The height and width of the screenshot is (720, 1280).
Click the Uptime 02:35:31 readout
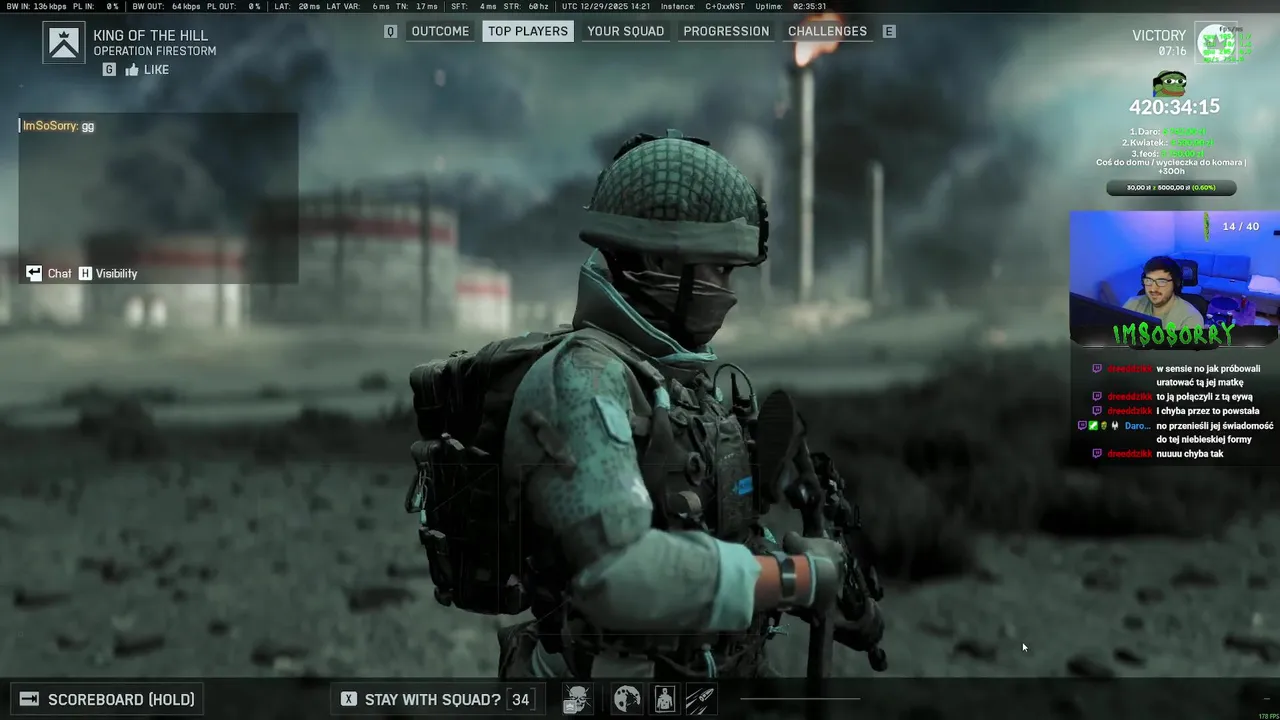tap(790, 6)
